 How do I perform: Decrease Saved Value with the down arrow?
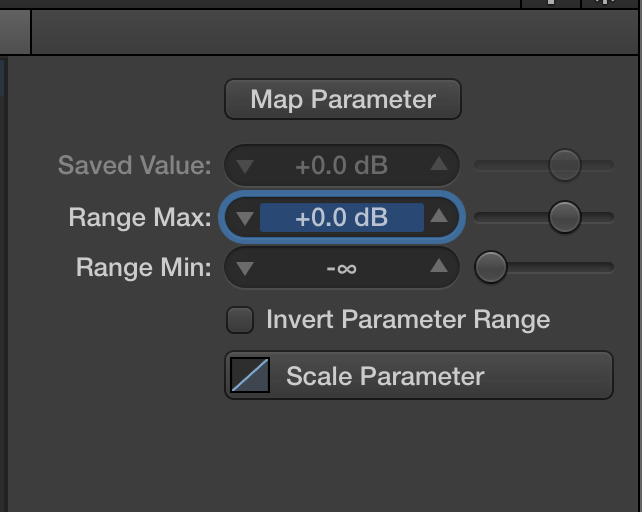(x=246, y=166)
